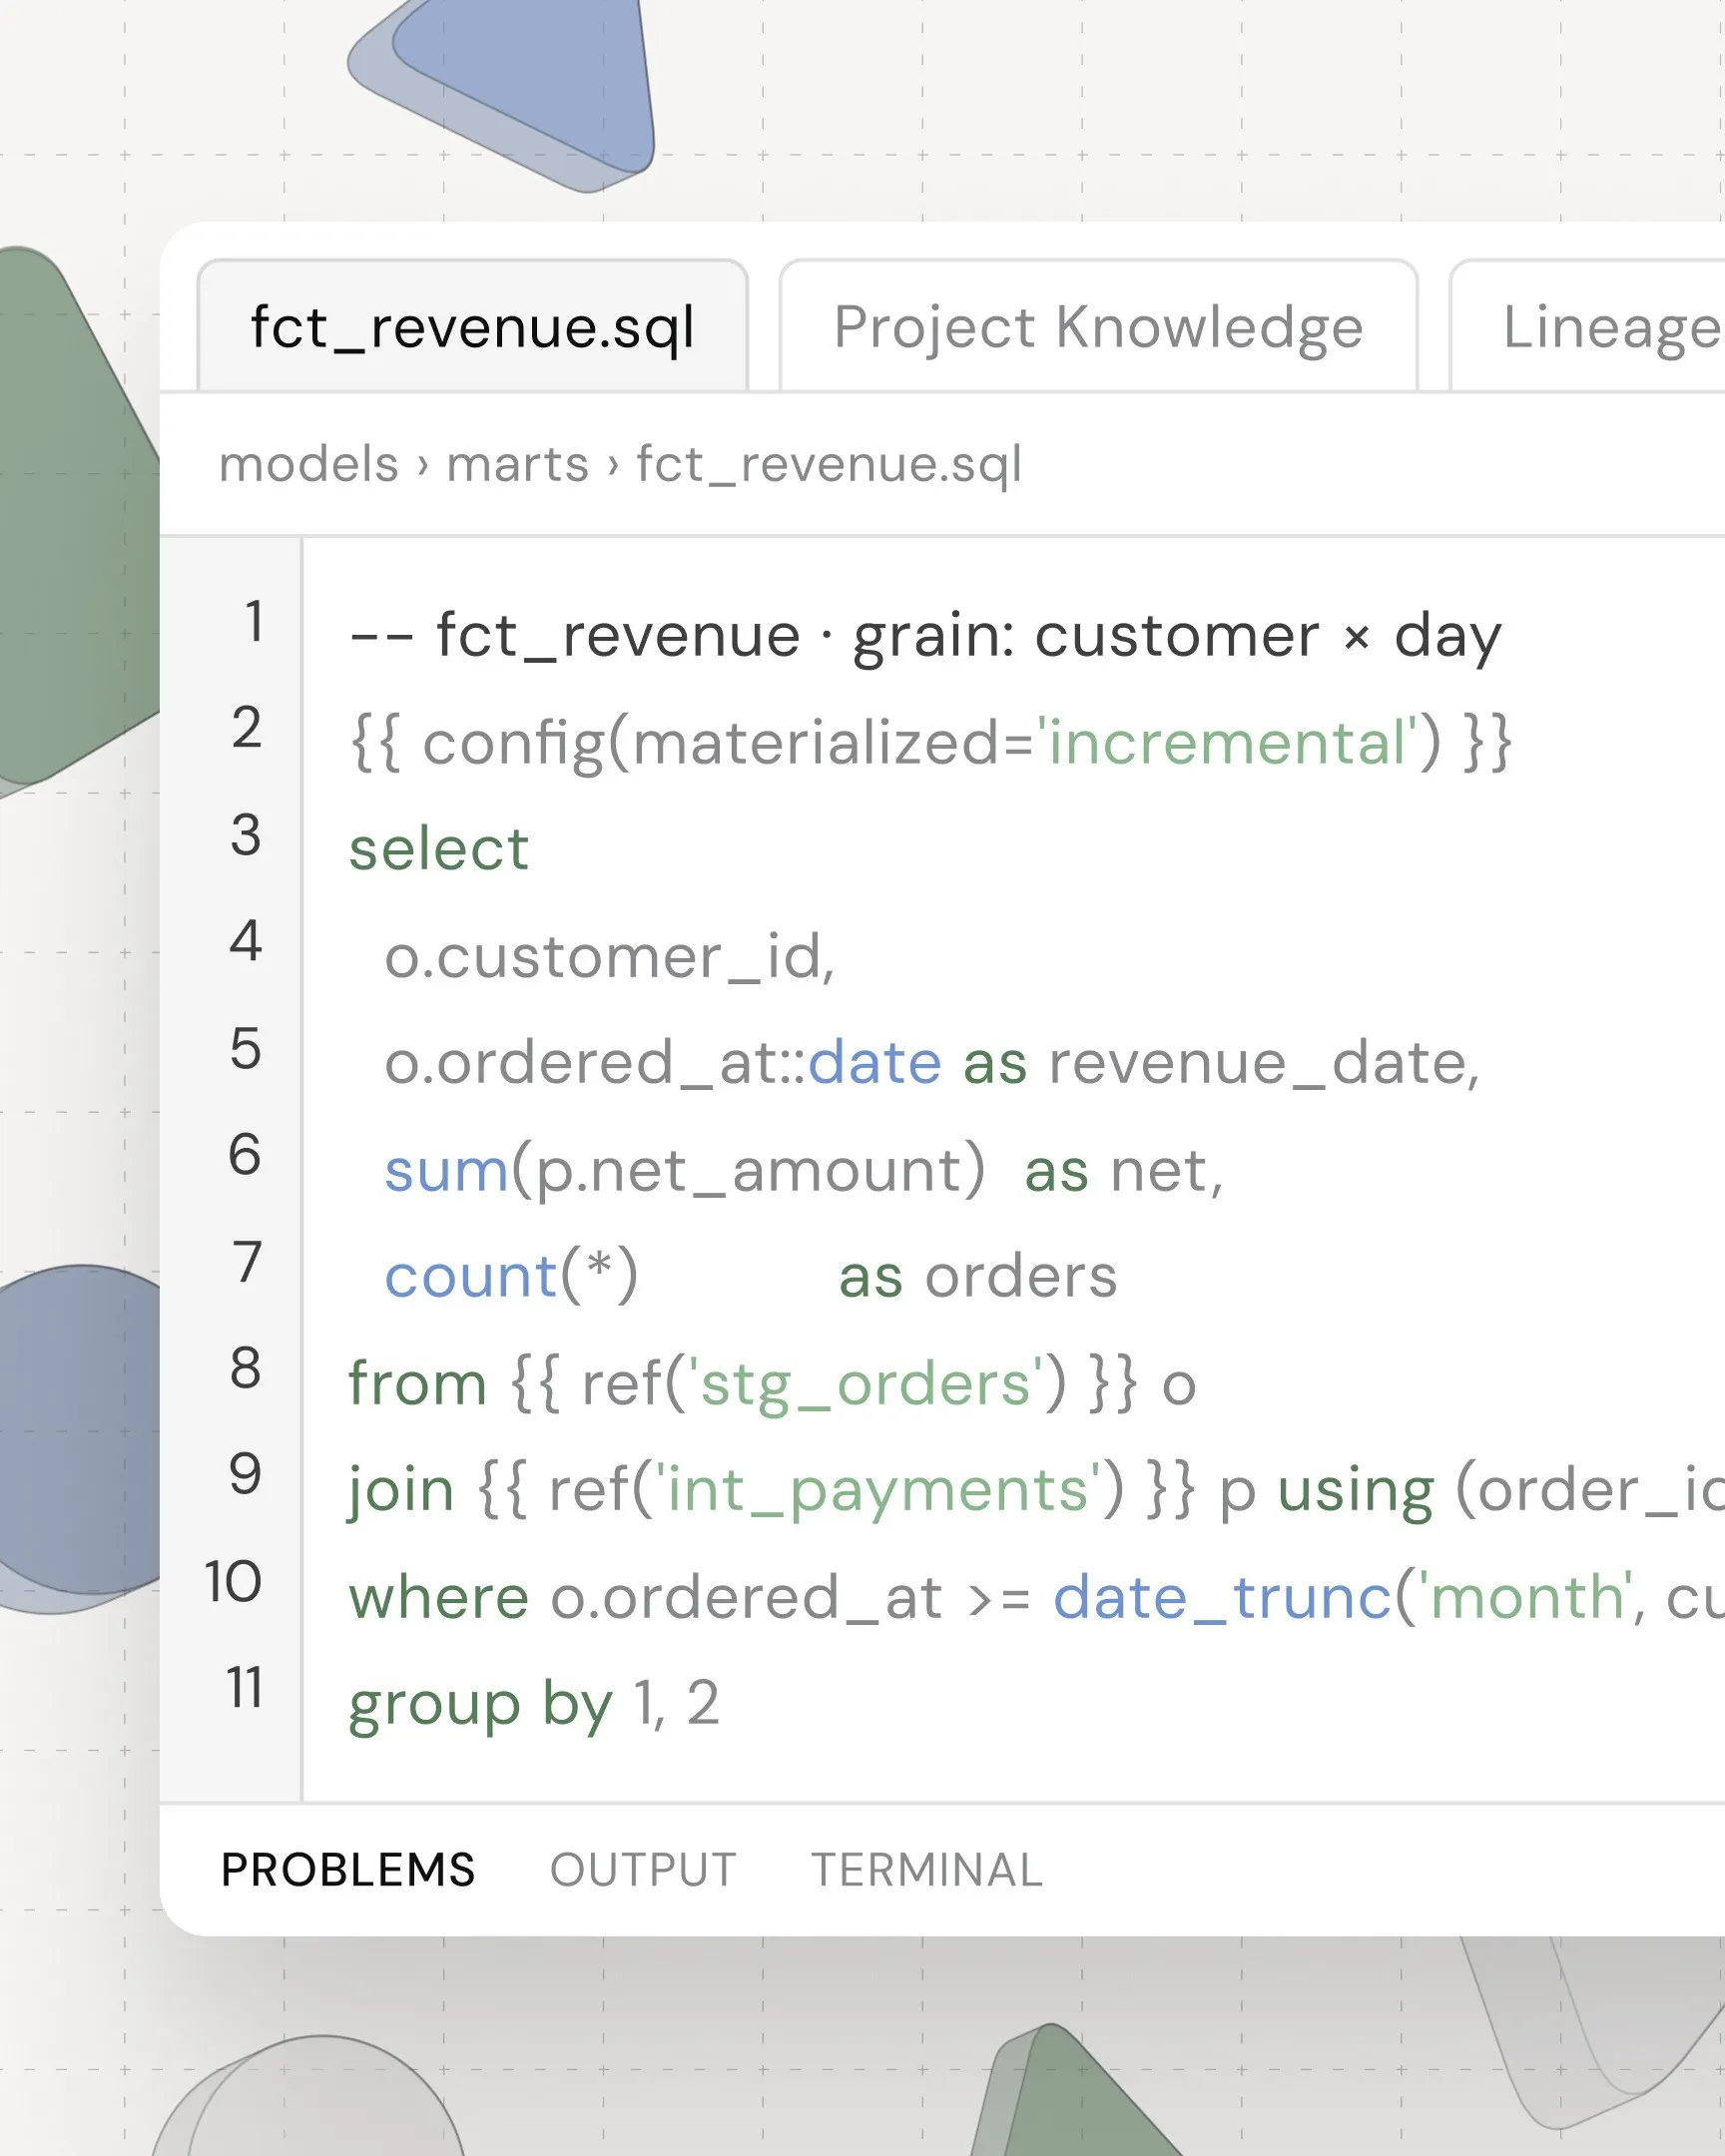1725x2156 pixels.
Task: Click 'sum' function on line 6
Action: tap(447, 1171)
